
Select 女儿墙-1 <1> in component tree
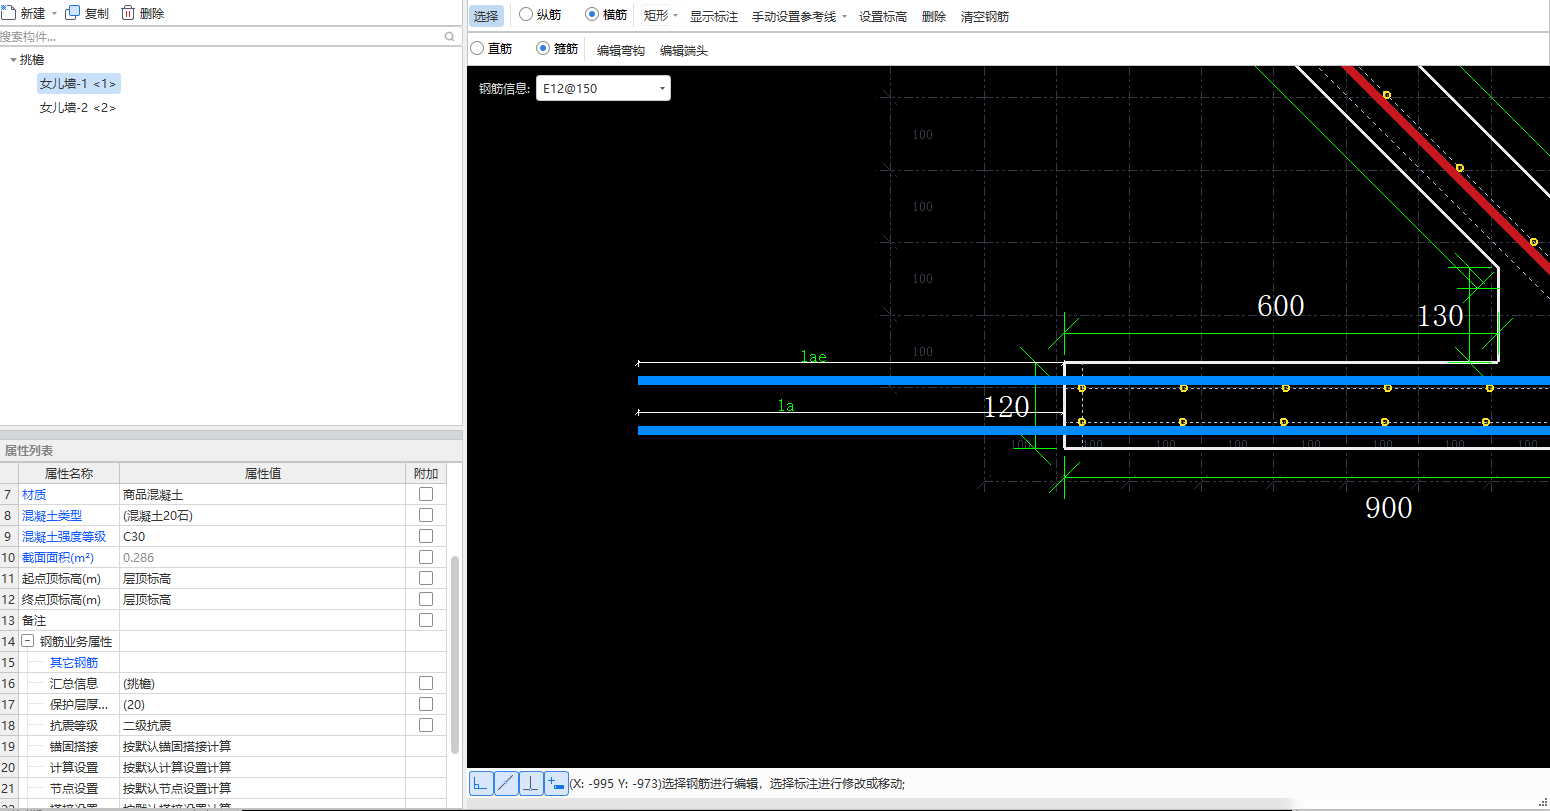78,84
